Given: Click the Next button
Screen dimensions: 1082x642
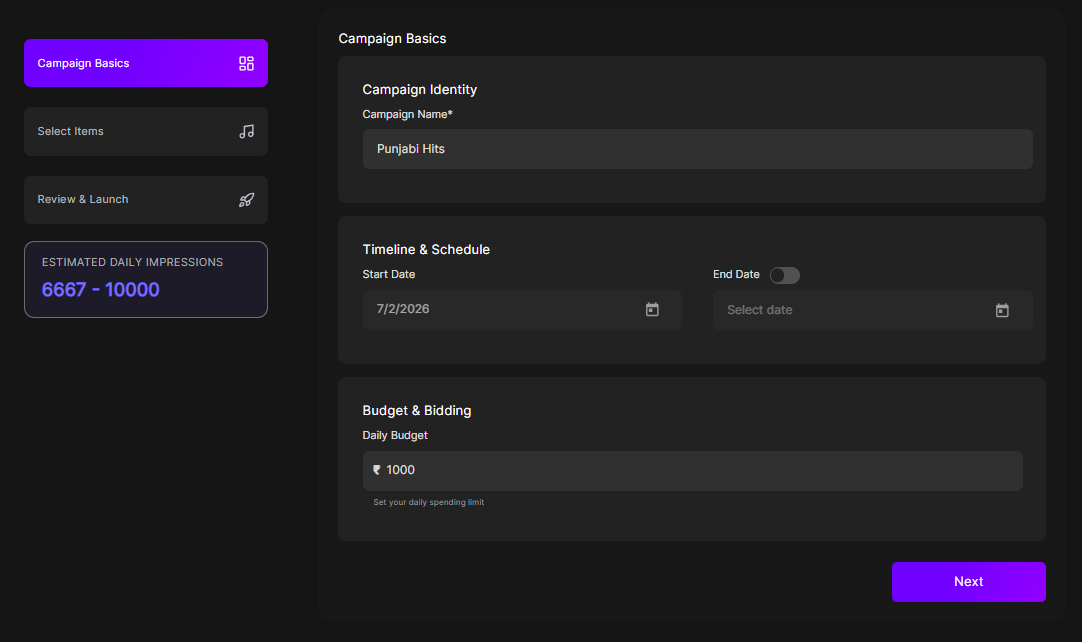Looking at the screenshot, I should (968, 582).
